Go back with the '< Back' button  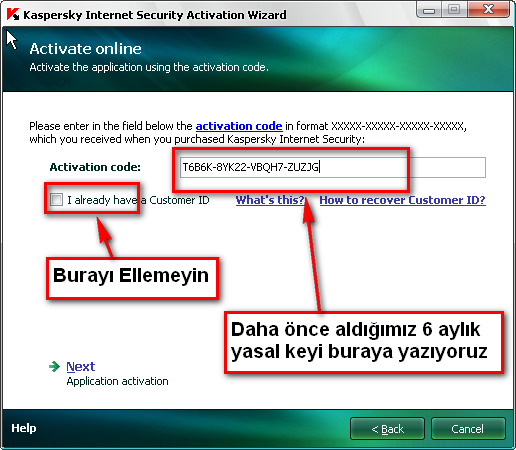tap(387, 429)
